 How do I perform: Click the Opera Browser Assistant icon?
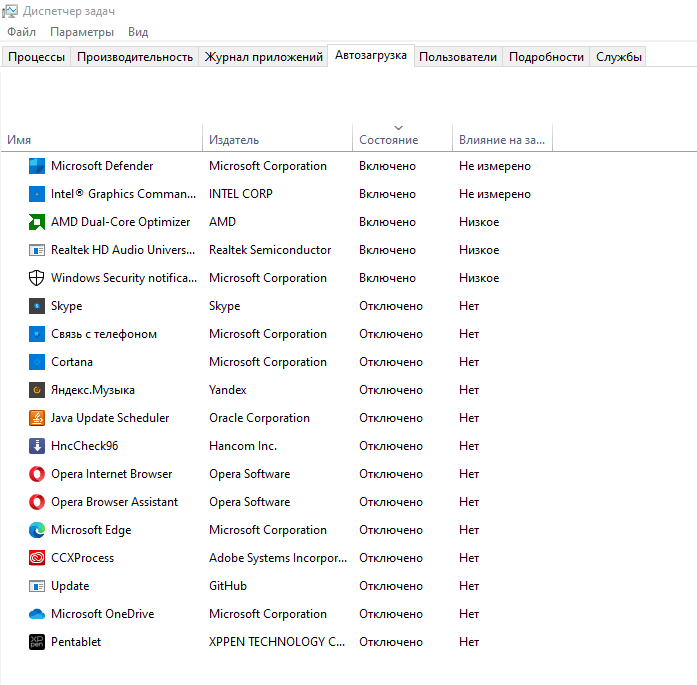tap(36, 502)
